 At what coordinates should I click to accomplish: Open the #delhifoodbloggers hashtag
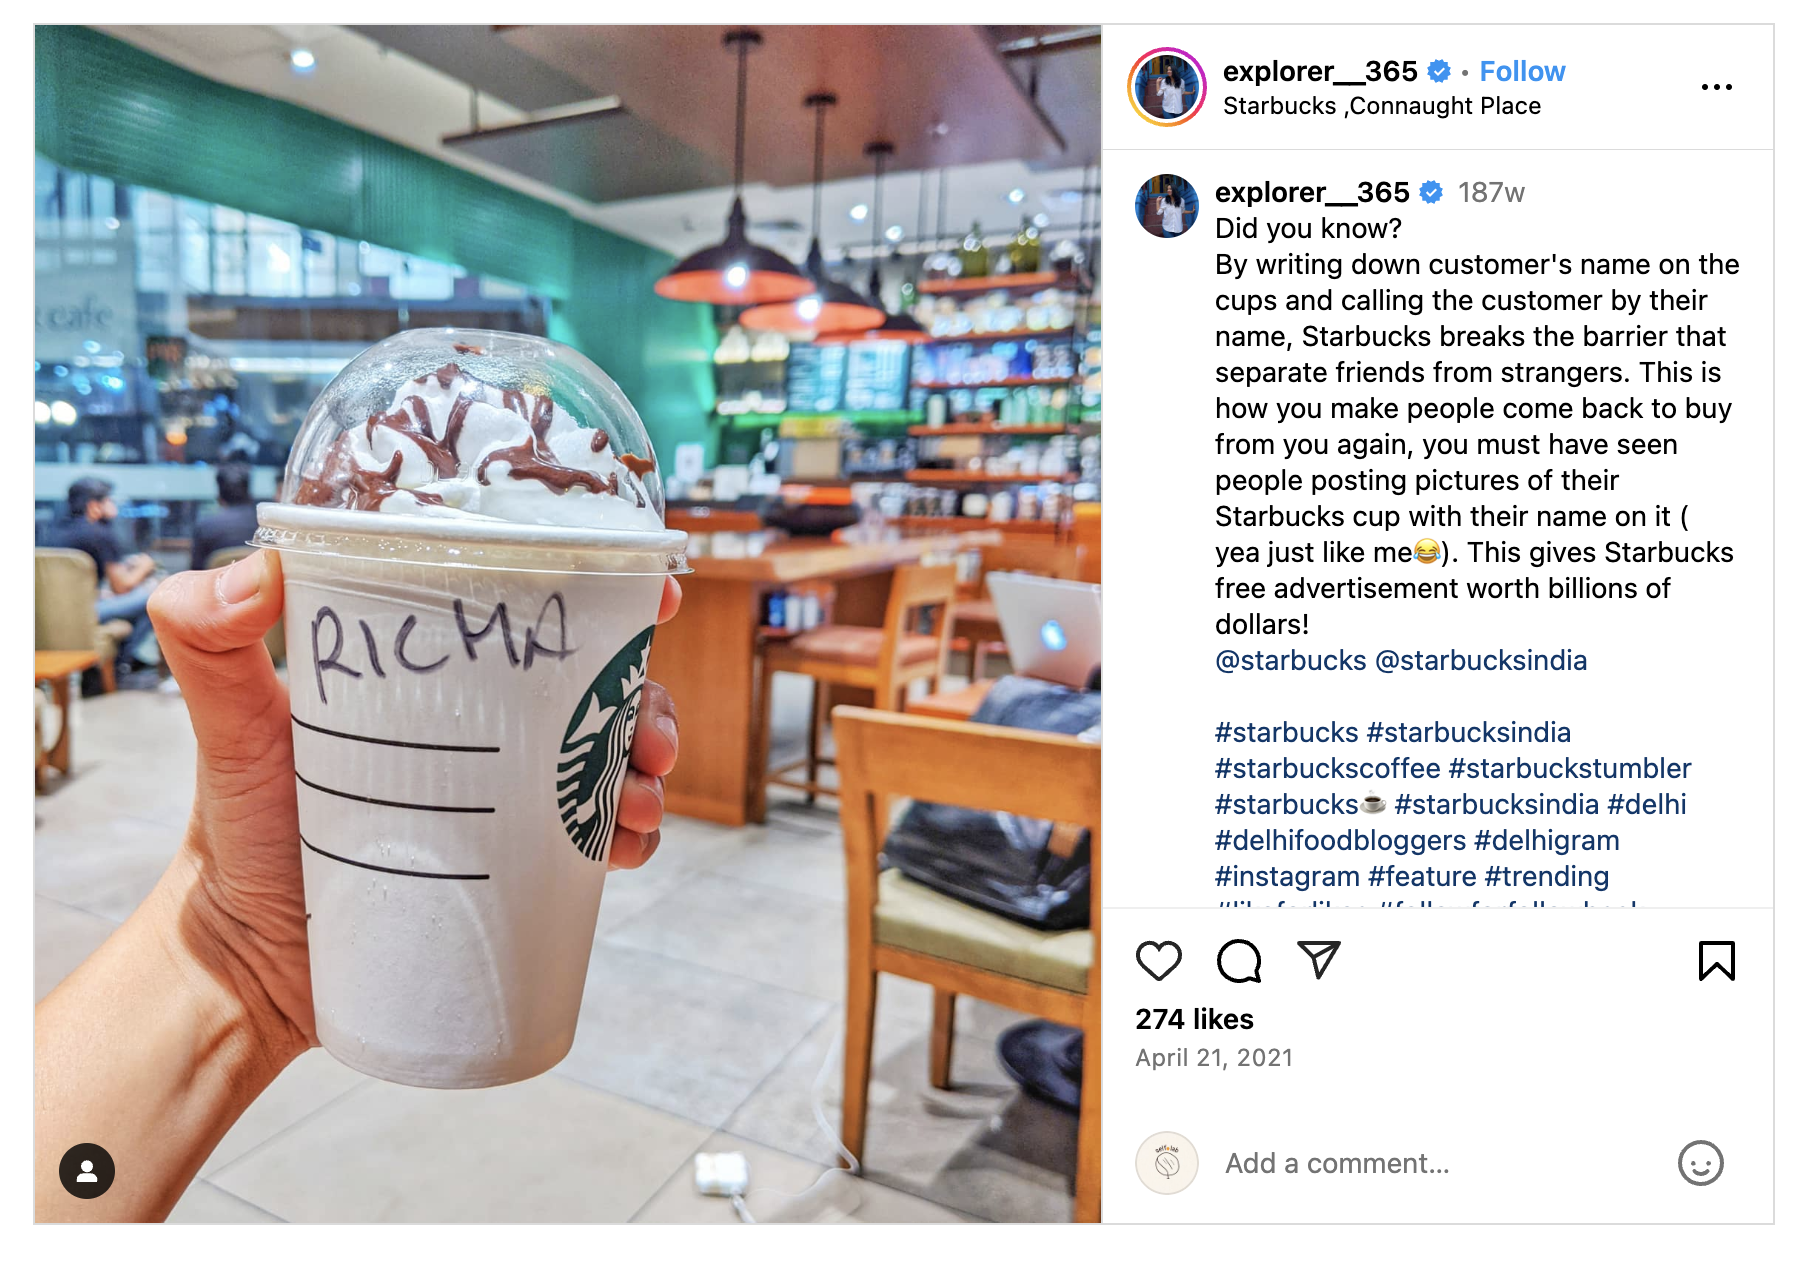pyautogui.click(x=1340, y=840)
